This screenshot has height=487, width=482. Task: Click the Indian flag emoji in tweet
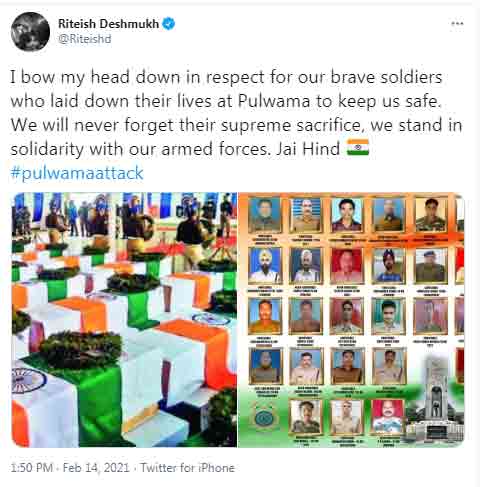click(358, 148)
